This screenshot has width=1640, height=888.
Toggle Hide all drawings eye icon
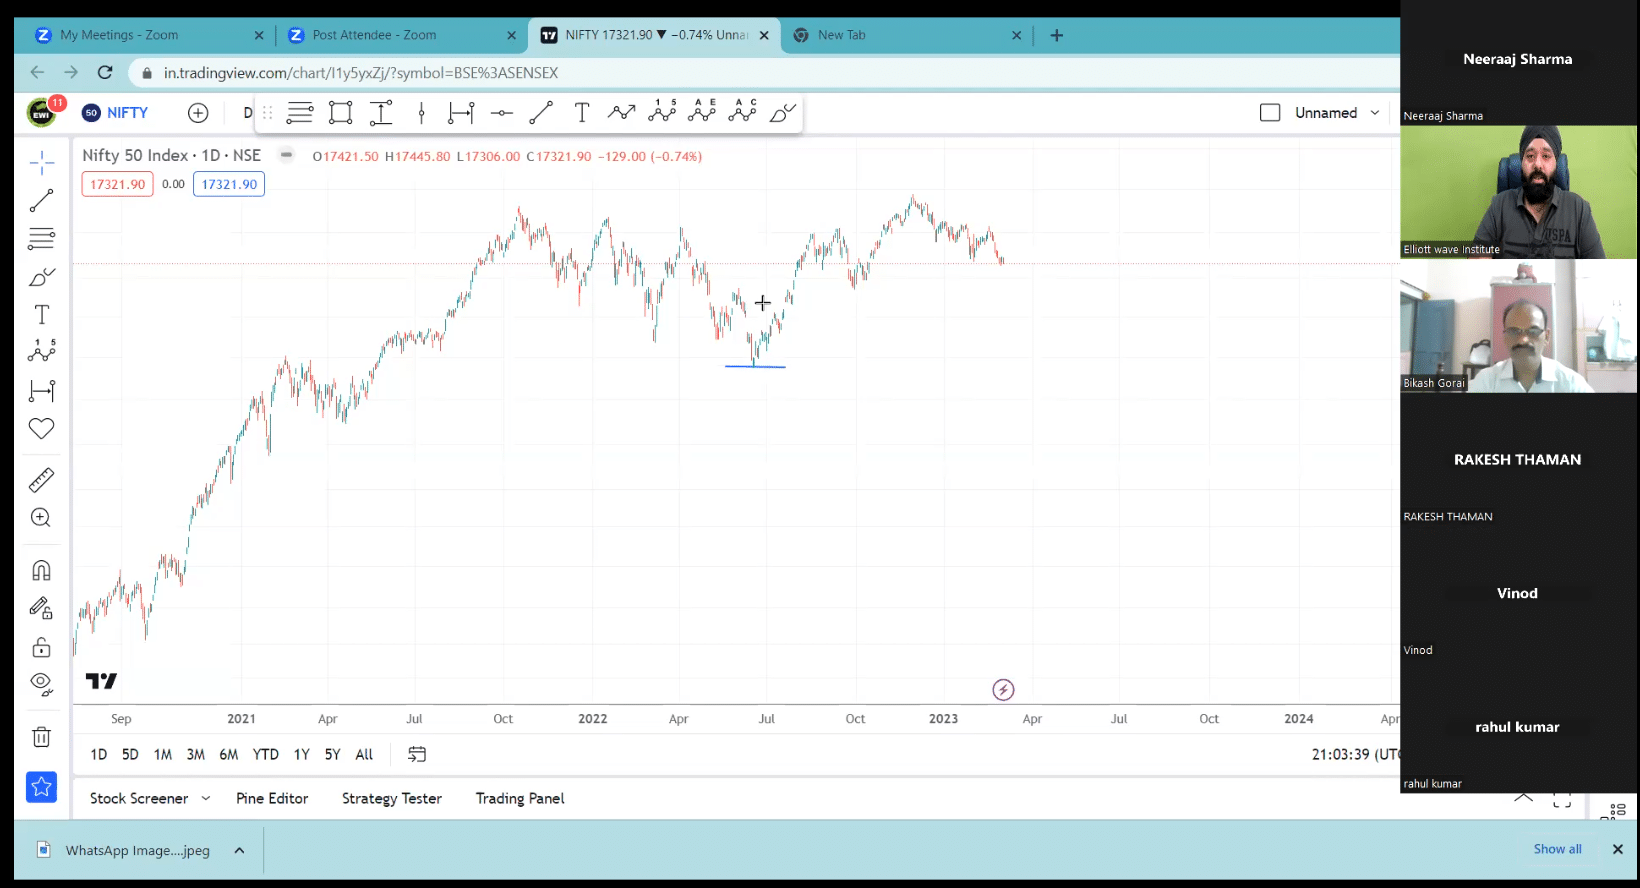41,684
